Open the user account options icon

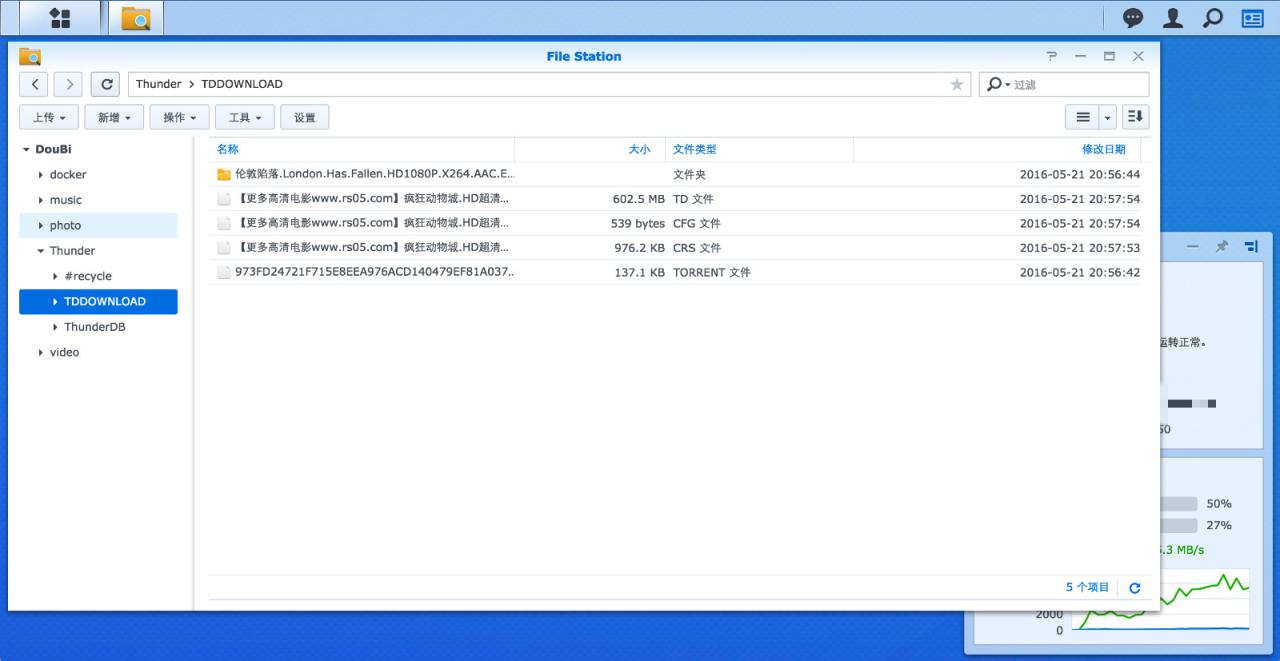point(1173,18)
